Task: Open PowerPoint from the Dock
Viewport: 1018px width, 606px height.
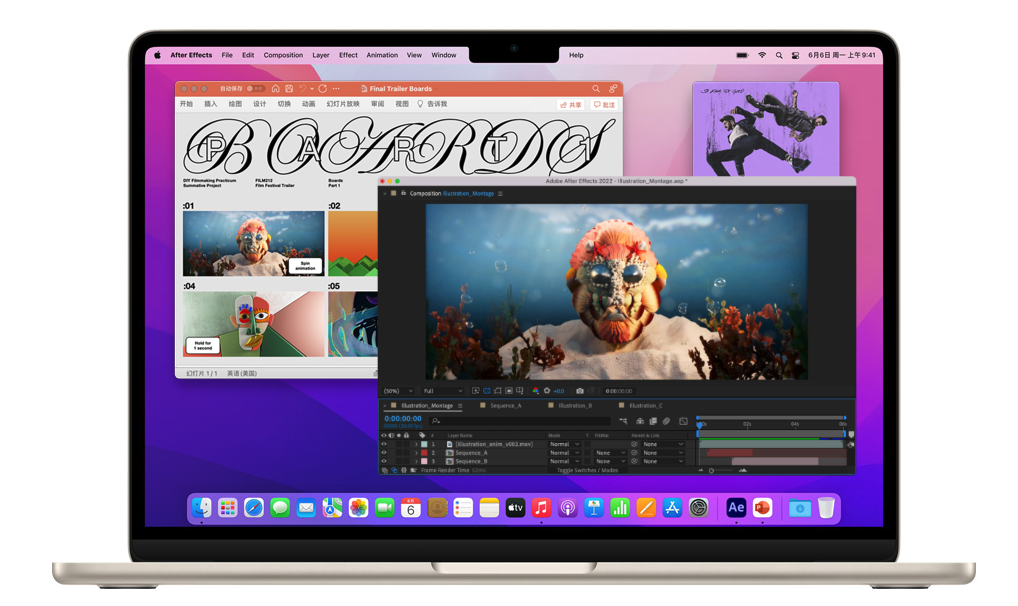Action: coord(762,507)
